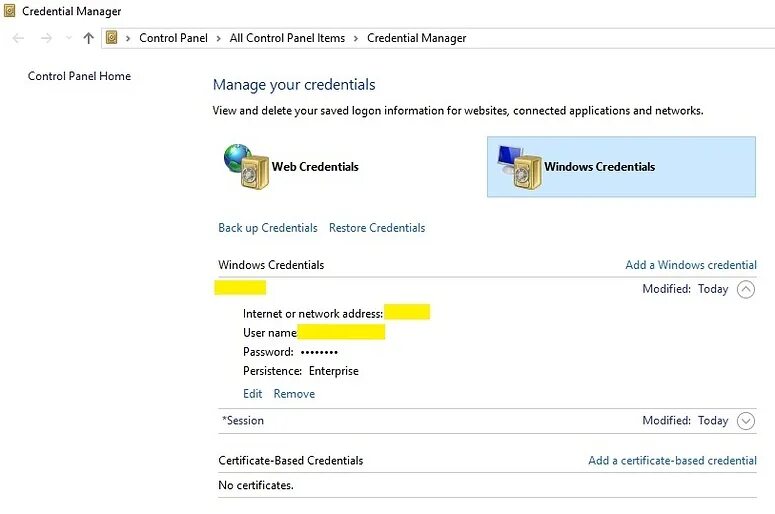The width and height of the screenshot is (775, 514).
Task: Select the Windows Credentials tab
Action: [x=599, y=167]
